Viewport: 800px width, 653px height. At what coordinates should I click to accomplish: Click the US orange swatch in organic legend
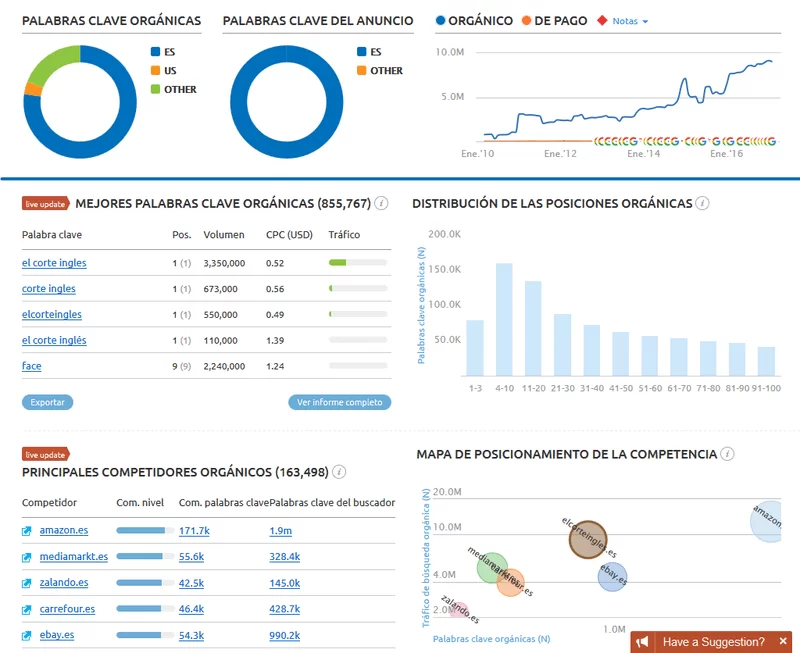156,70
